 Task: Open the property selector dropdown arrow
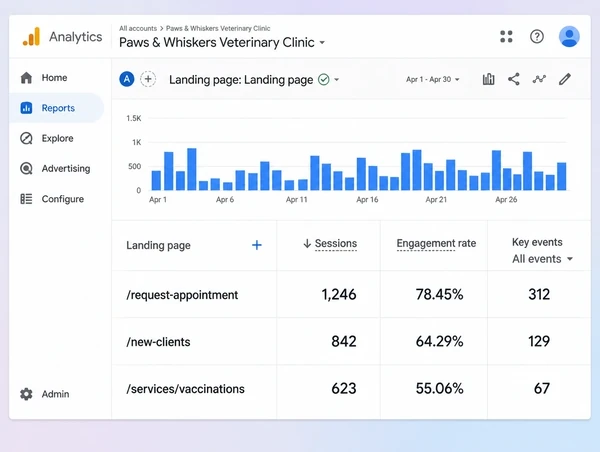click(x=322, y=42)
